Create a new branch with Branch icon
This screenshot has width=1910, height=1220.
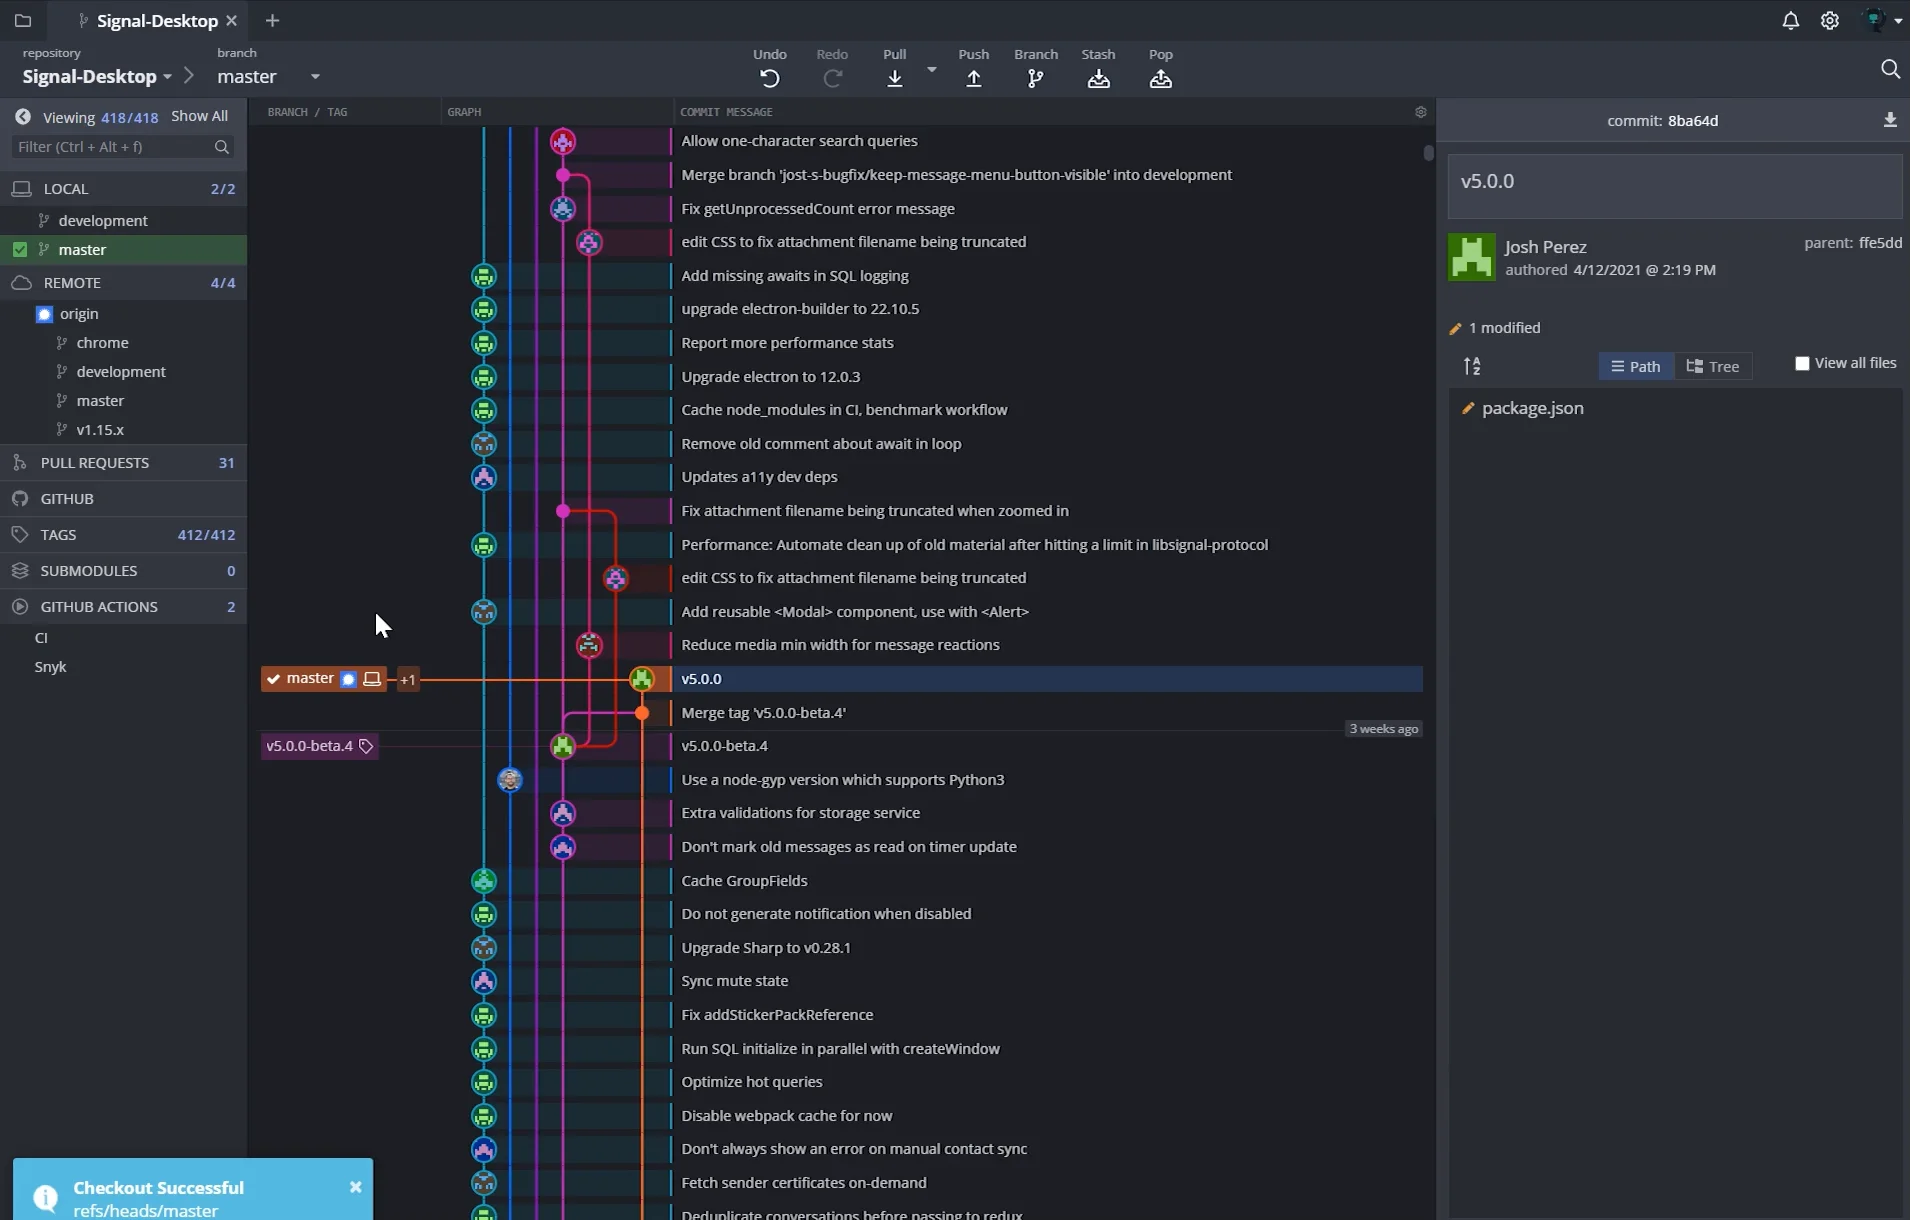point(1035,78)
